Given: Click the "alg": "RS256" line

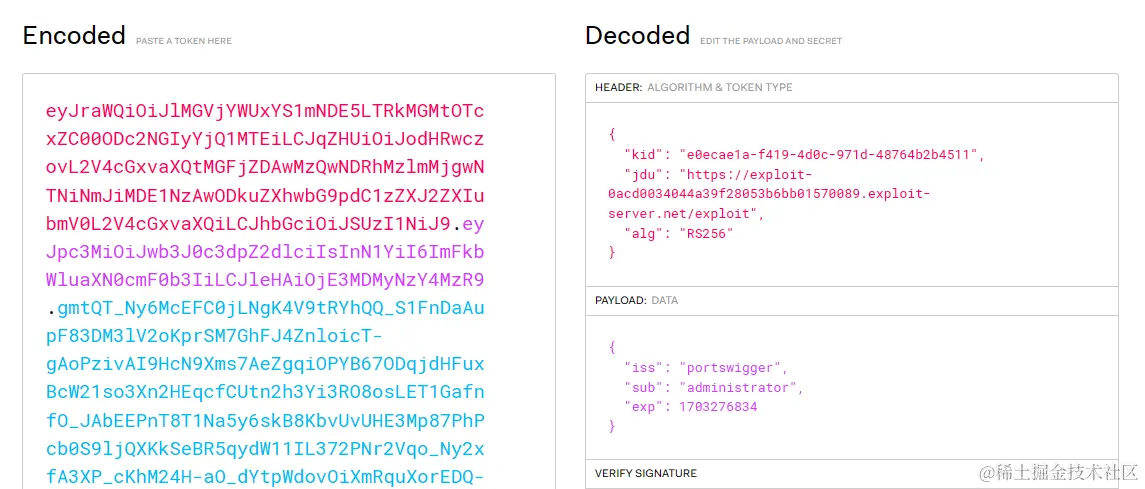Looking at the screenshot, I should coord(678,234).
